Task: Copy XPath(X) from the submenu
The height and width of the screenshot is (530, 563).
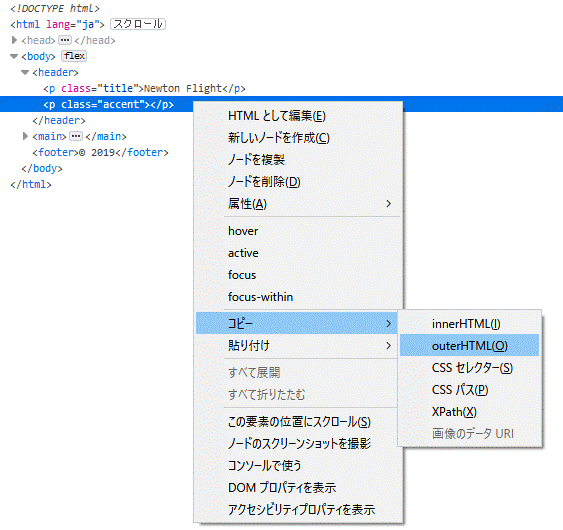Action: click(469, 412)
